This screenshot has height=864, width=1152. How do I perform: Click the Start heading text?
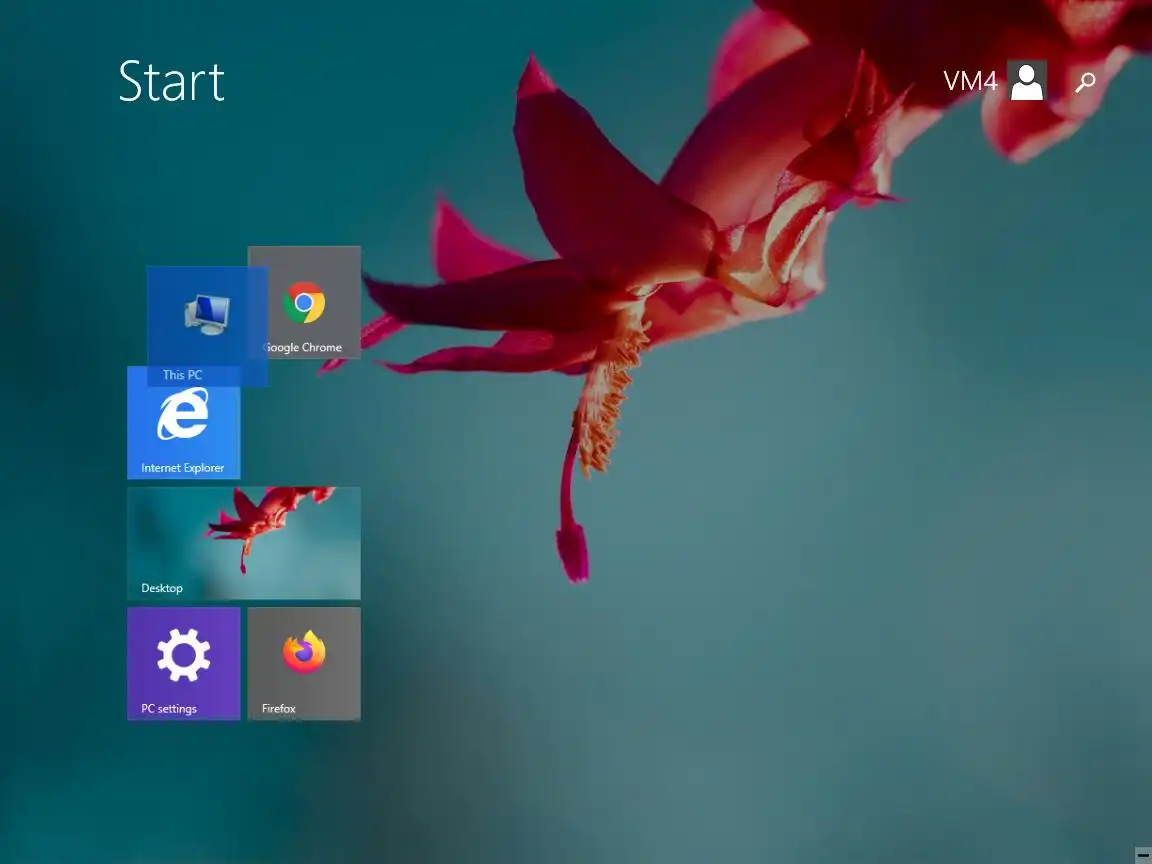click(x=171, y=81)
